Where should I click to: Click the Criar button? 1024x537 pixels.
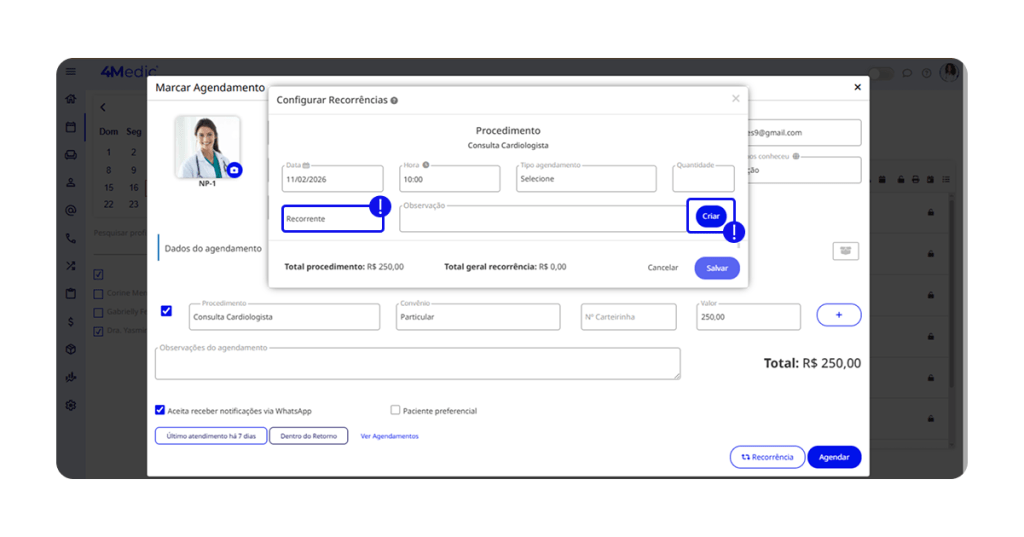pyautogui.click(x=710, y=216)
